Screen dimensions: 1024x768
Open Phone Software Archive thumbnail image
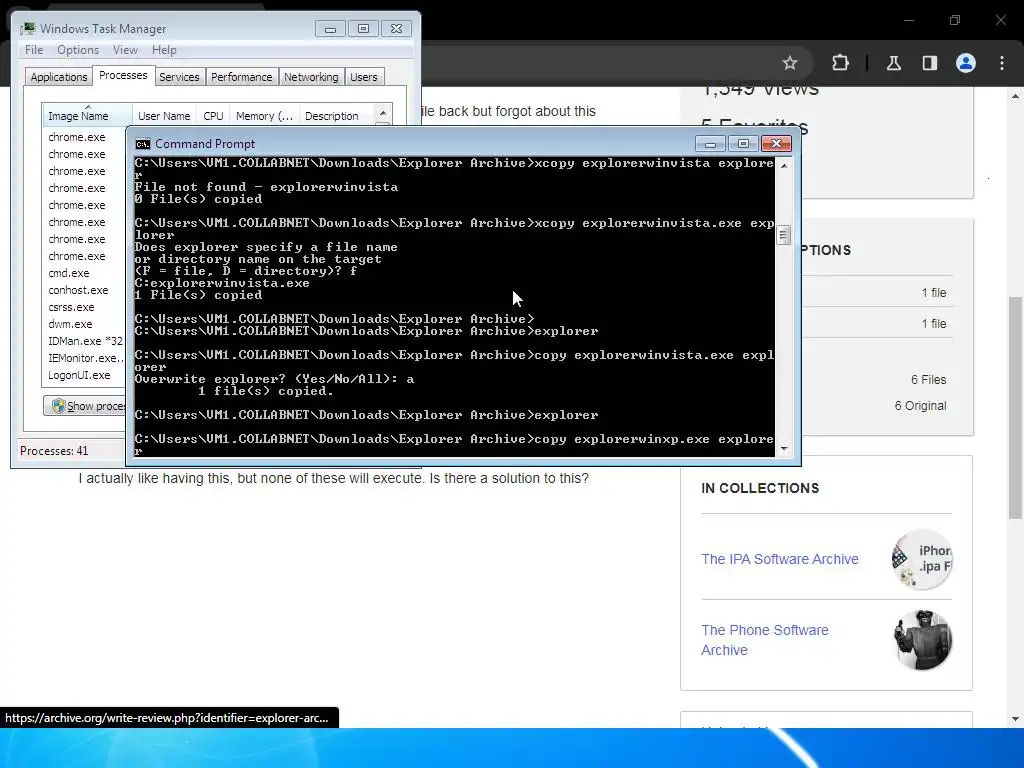(x=922, y=640)
